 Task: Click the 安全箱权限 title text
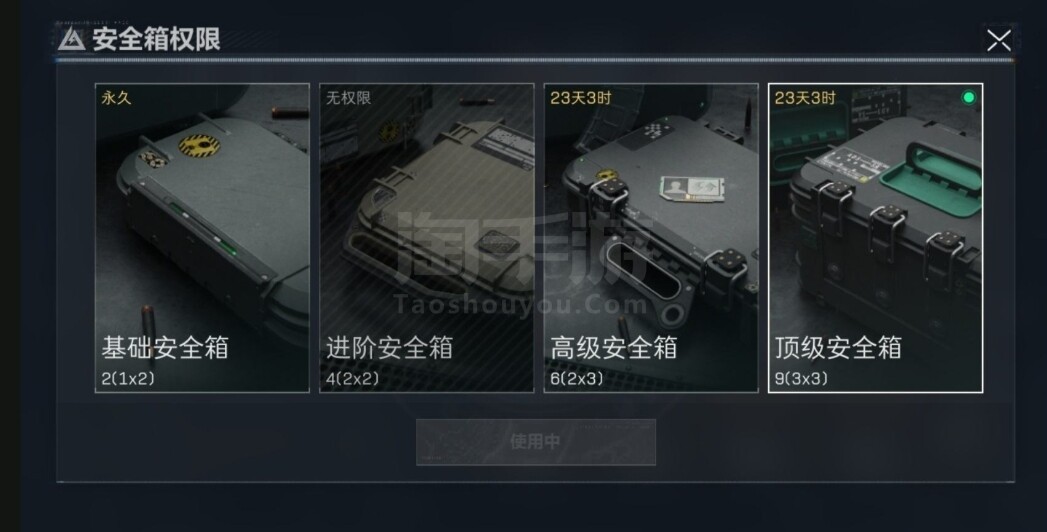click(156, 39)
